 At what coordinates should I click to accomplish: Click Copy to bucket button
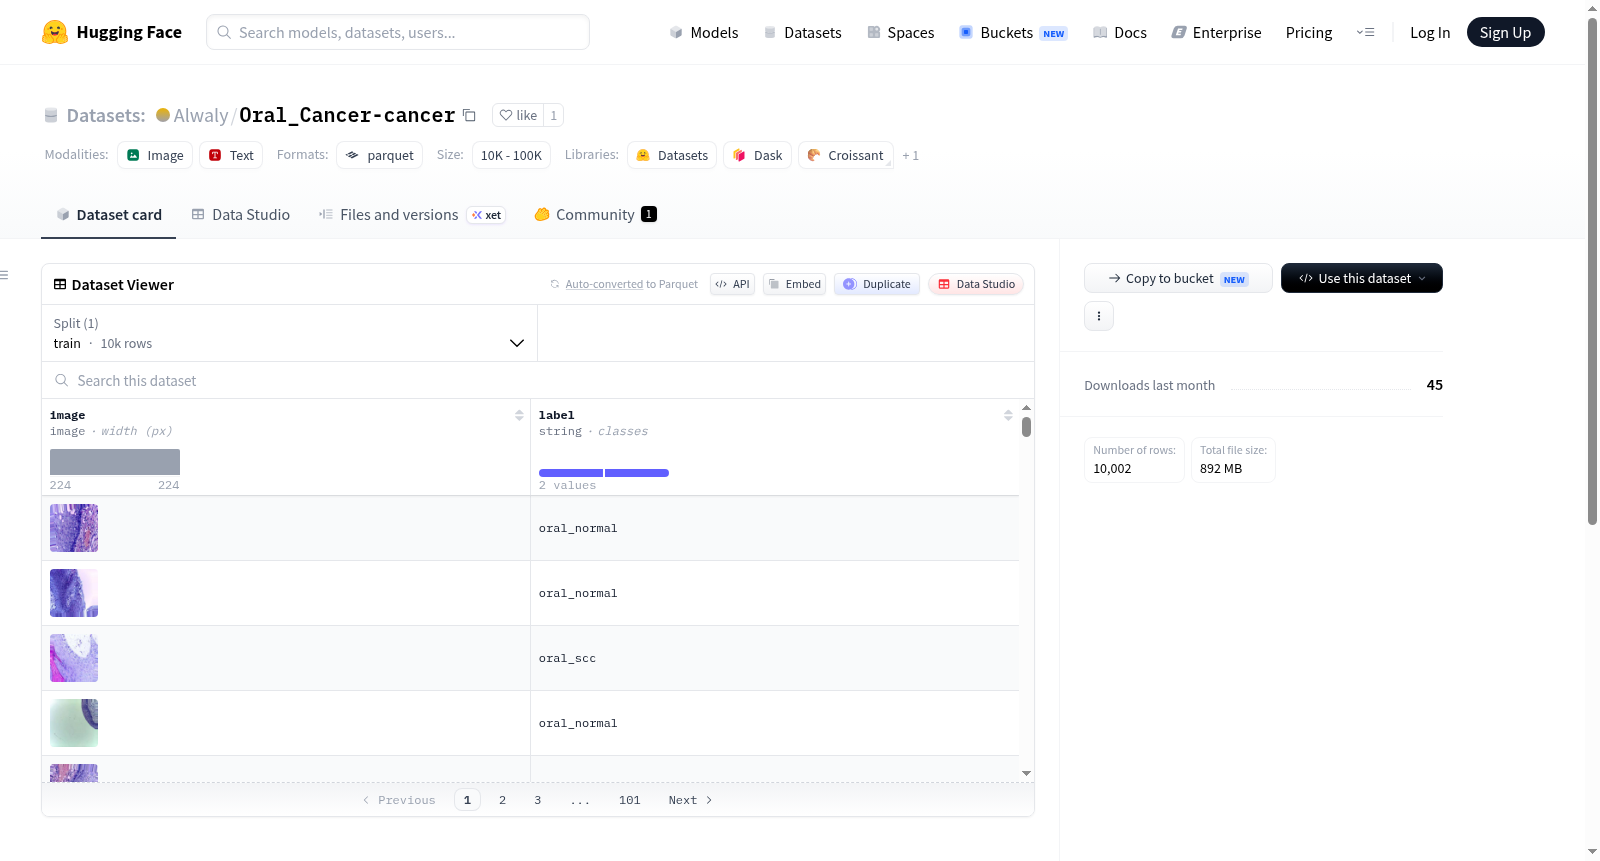point(1178,278)
